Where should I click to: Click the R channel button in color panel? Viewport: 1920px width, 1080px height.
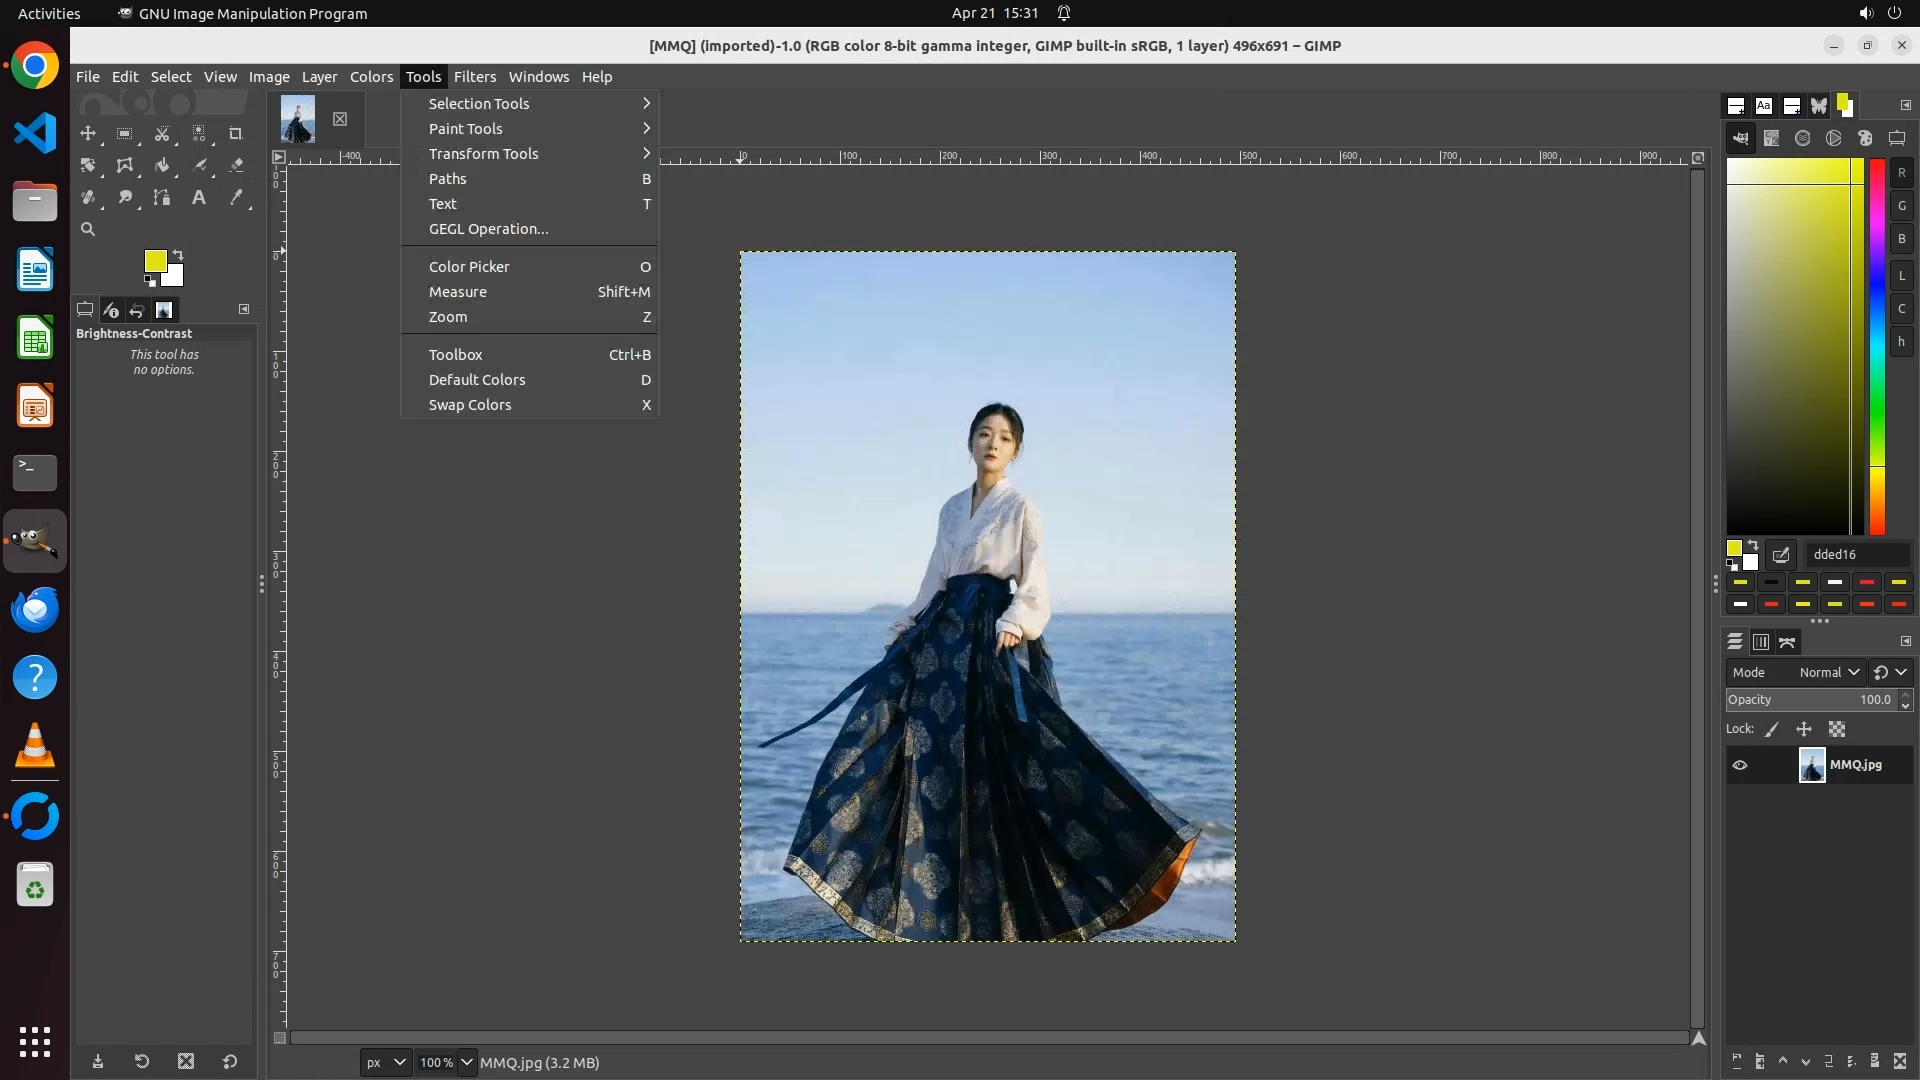(x=1901, y=173)
